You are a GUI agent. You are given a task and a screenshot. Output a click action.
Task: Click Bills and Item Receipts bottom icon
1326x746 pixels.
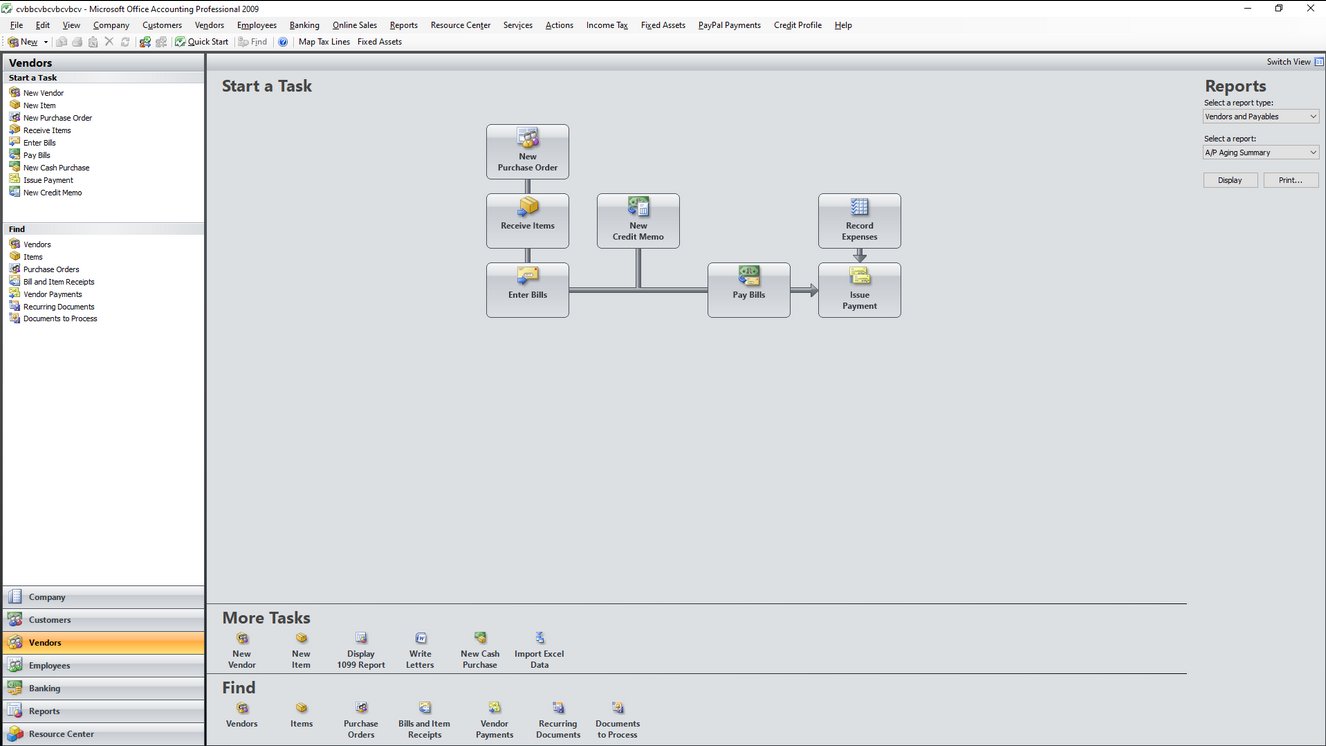(424, 708)
